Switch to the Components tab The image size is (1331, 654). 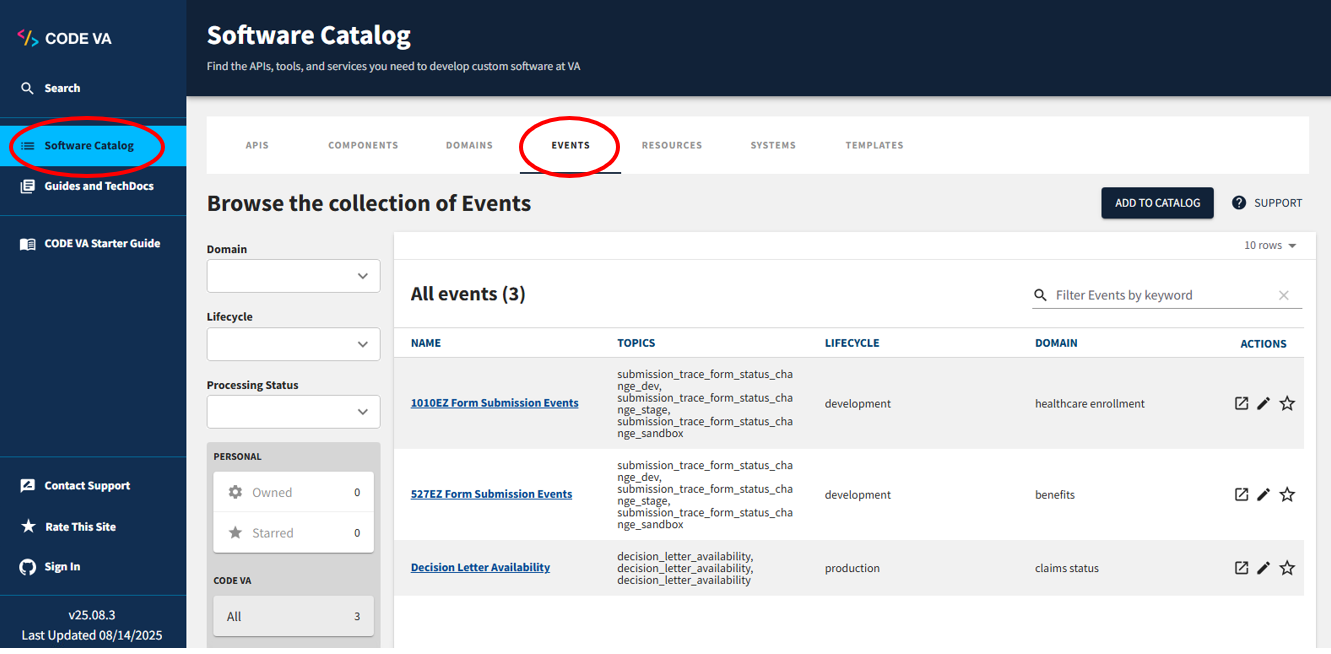pyautogui.click(x=363, y=146)
